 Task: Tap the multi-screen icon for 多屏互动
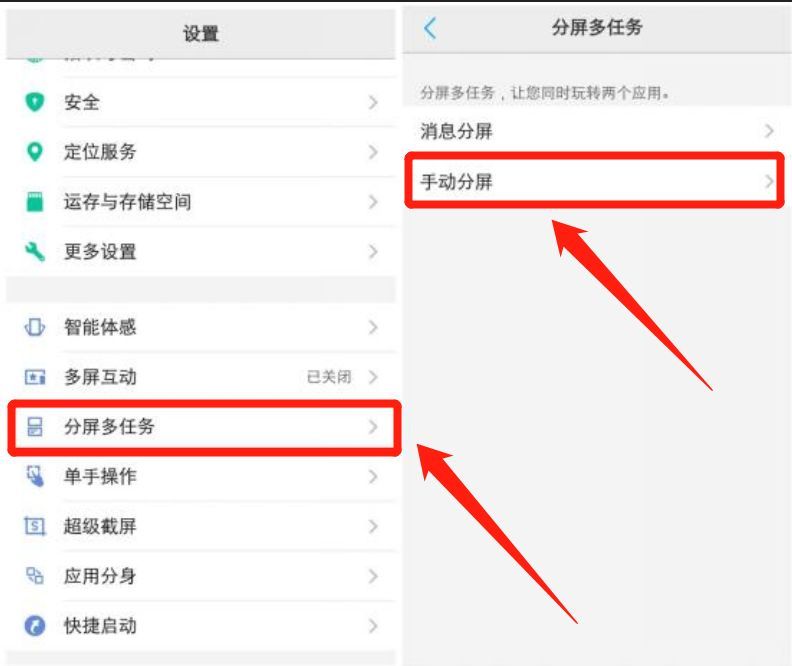(34, 377)
